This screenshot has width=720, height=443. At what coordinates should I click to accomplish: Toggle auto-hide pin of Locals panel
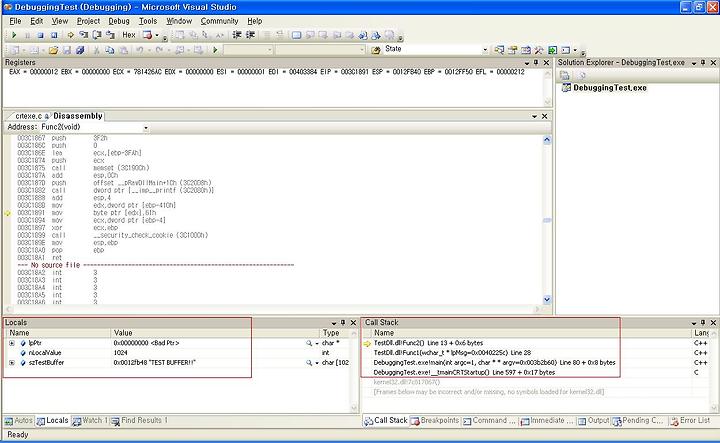pos(343,323)
